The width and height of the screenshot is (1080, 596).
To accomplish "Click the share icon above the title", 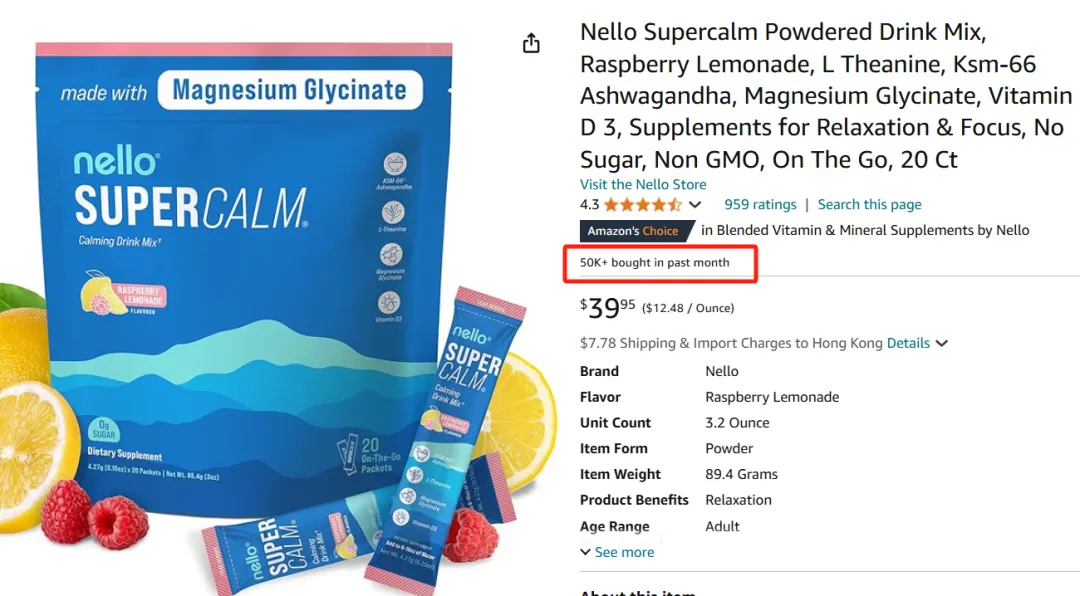I will [x=531, y=43].
